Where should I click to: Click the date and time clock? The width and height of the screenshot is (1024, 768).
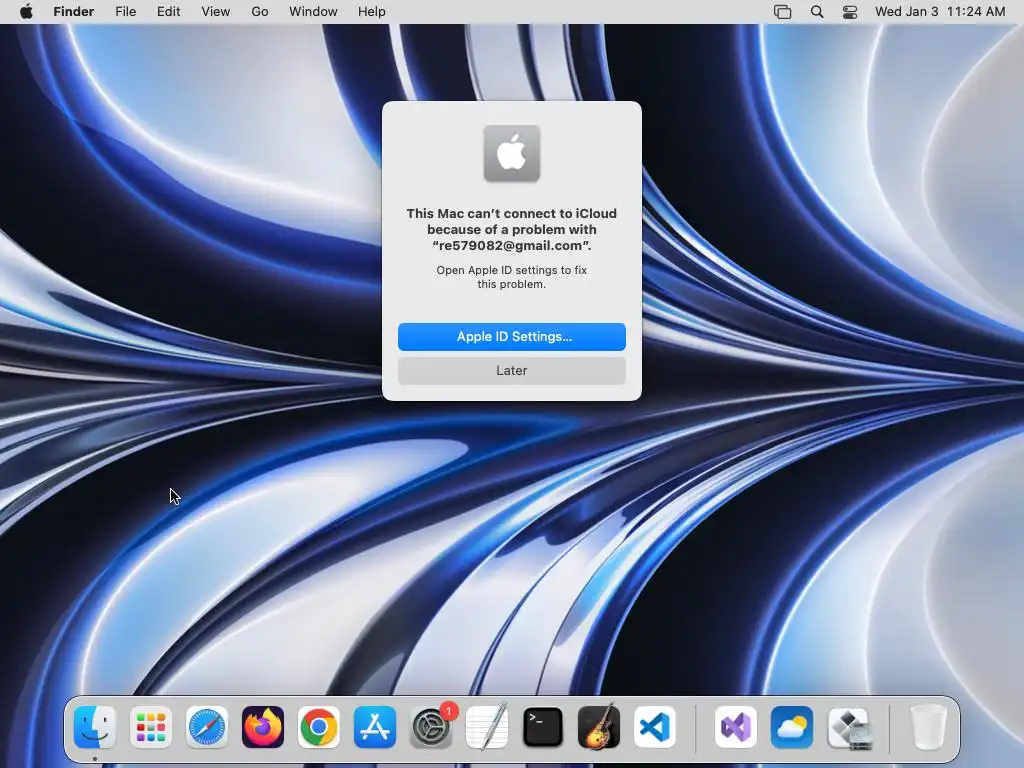940,11
